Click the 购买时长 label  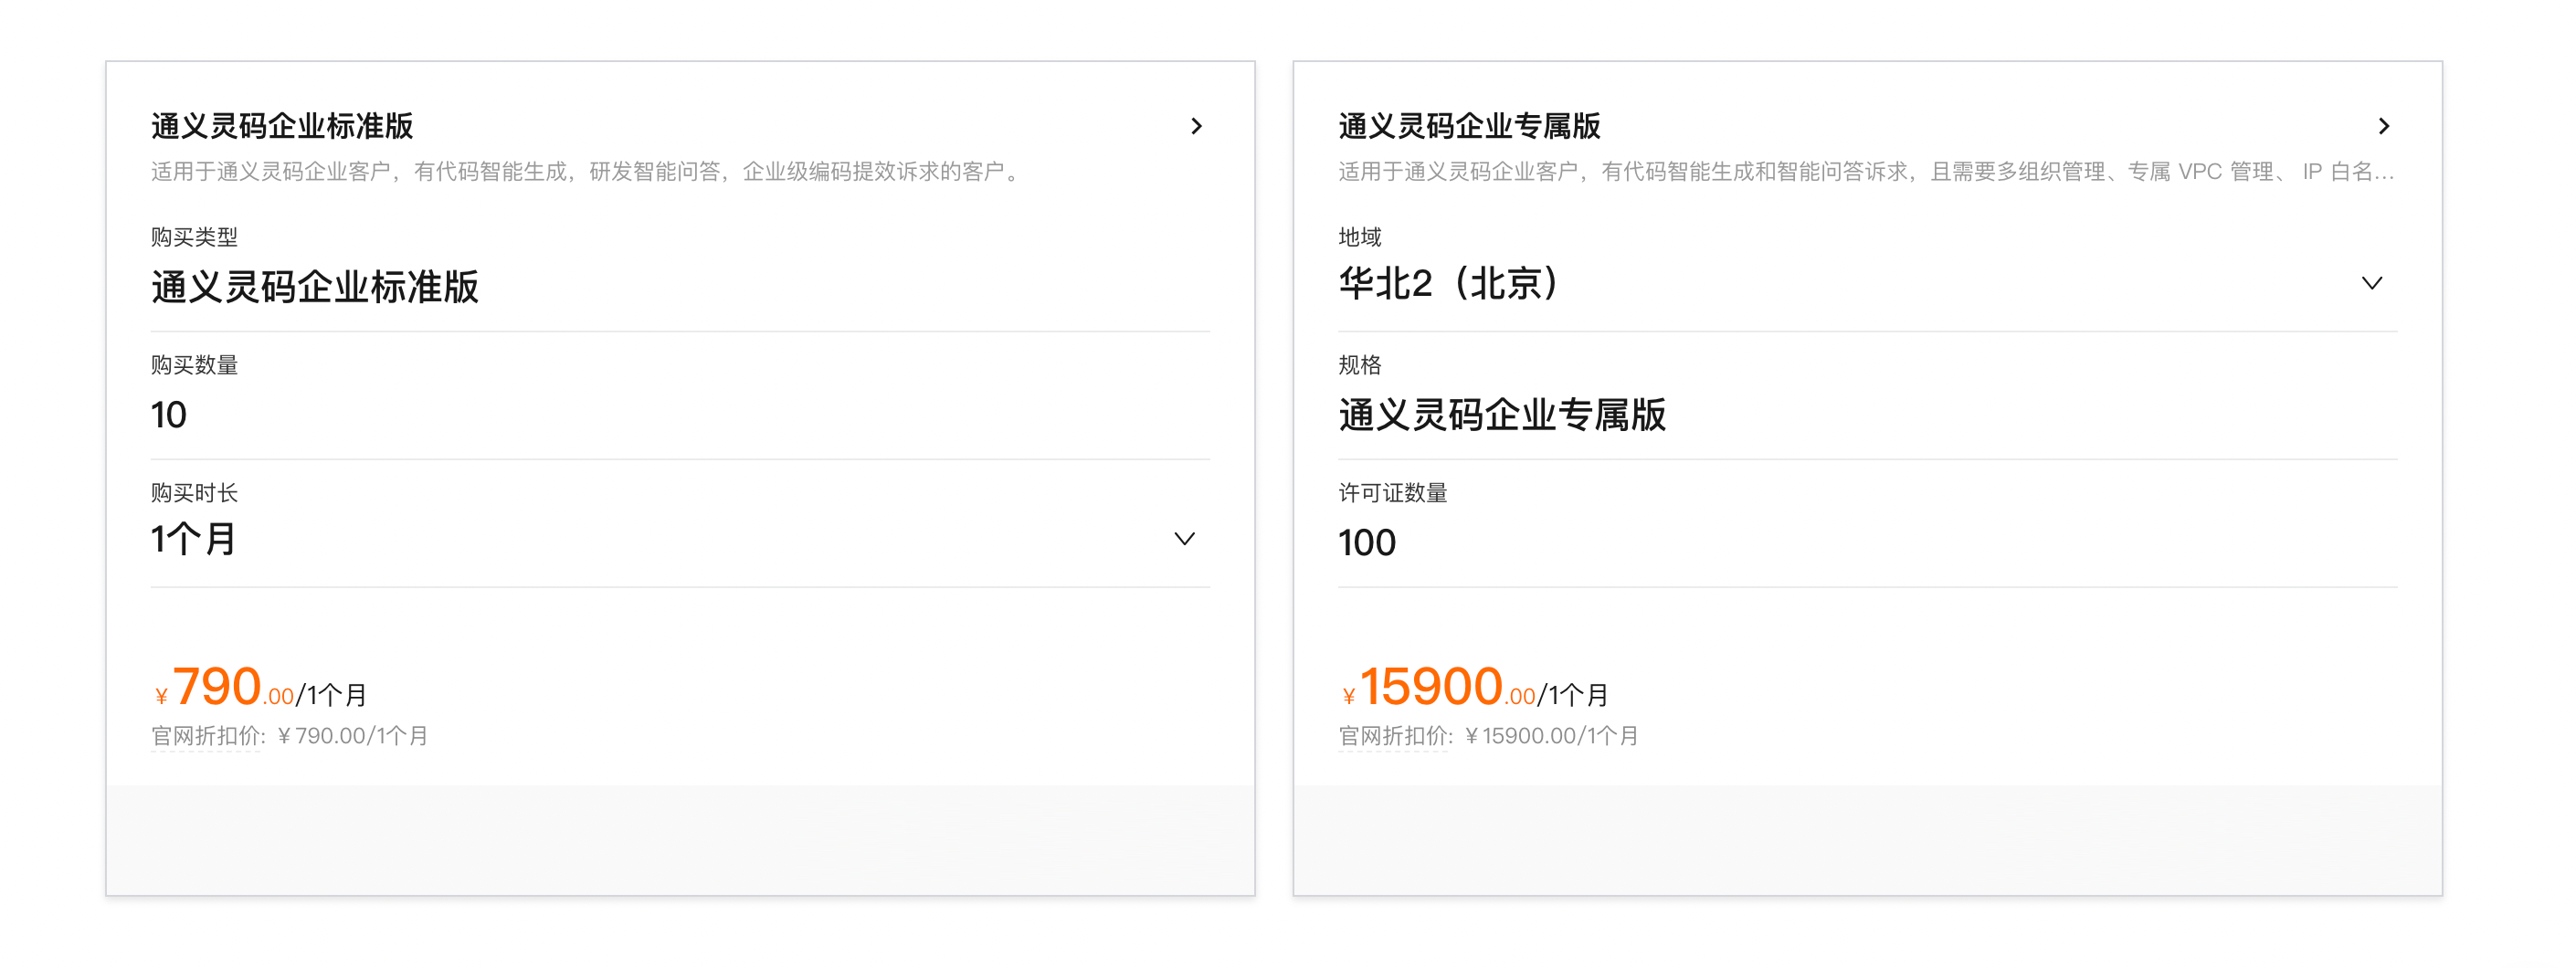click(194, 493)
